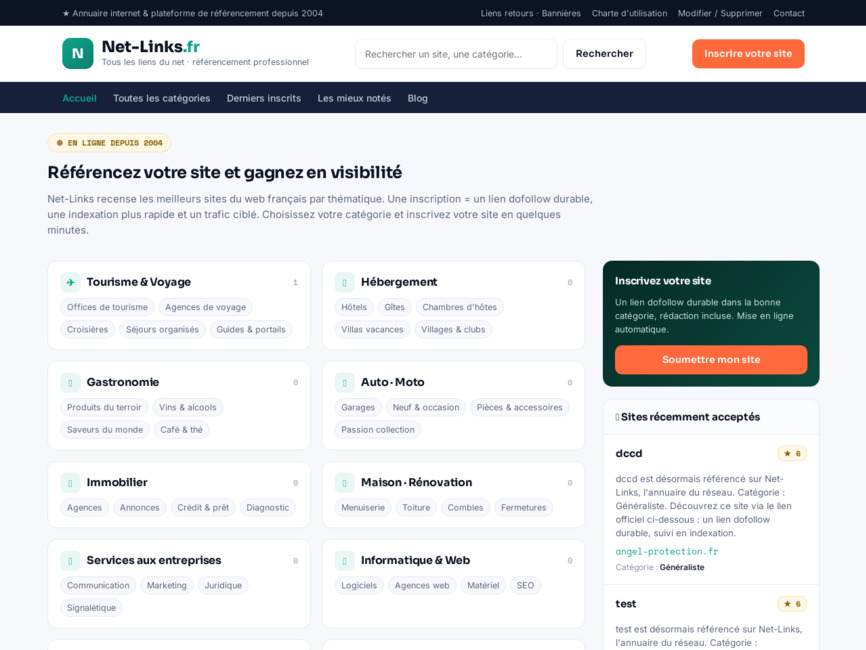Open Immobilier category heading
The image size is (866, 650).
pos(117,483)
